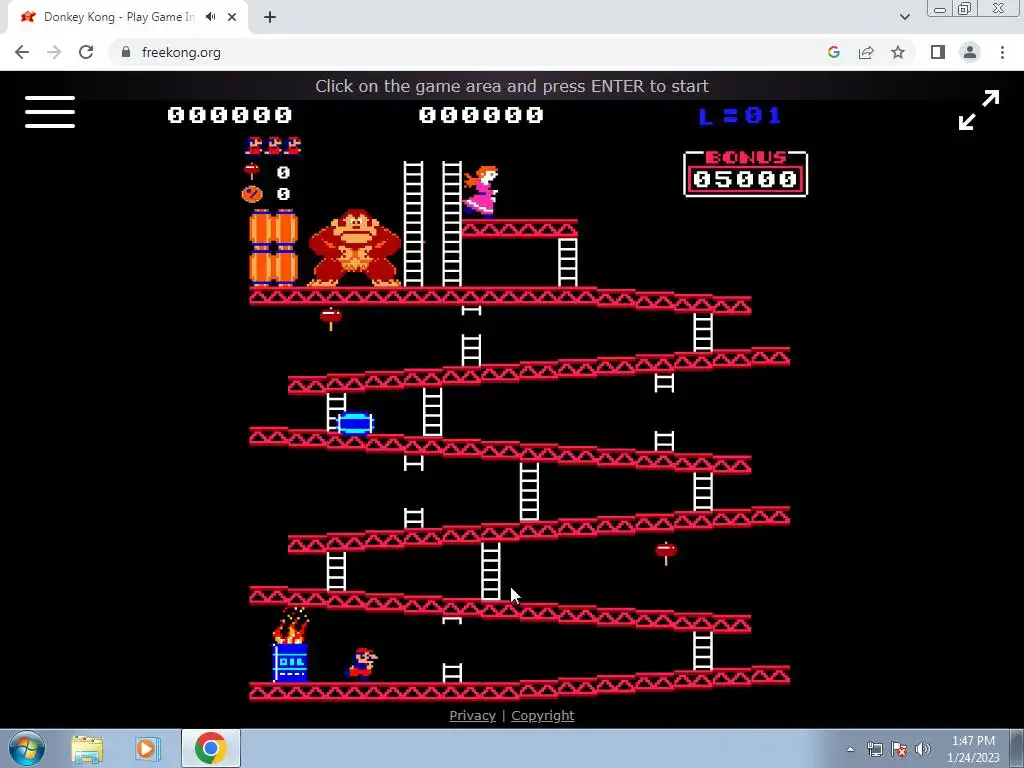Screen dimensions: 1024x768
Task: Share this page with the share icon
Action: pos(866,52)
